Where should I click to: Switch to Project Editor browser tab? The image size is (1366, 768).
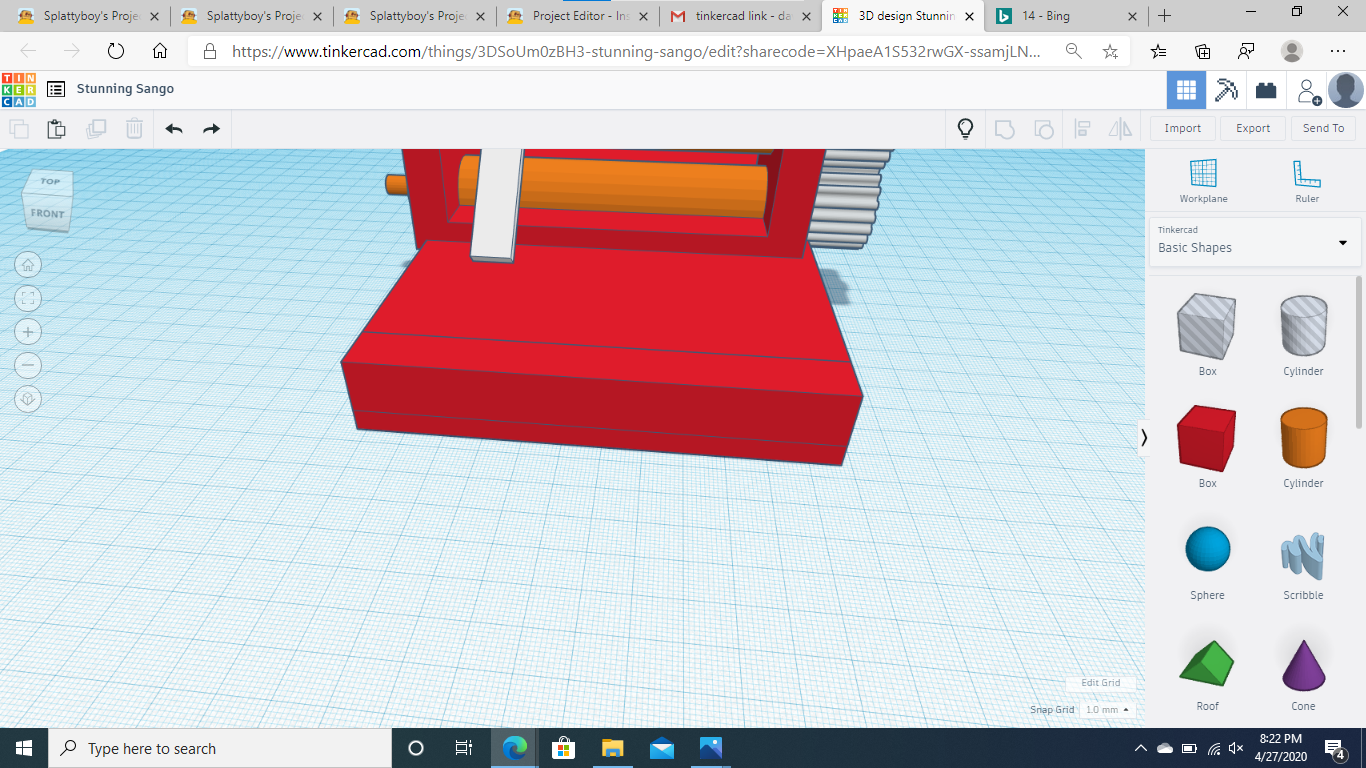[x=578, y=16]
